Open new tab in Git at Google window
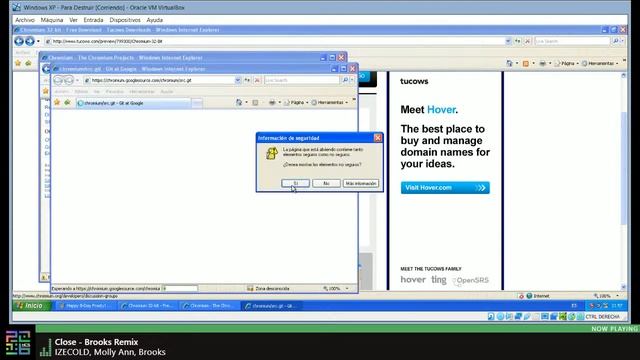This screenshot has width=640, height=360. 197,103
